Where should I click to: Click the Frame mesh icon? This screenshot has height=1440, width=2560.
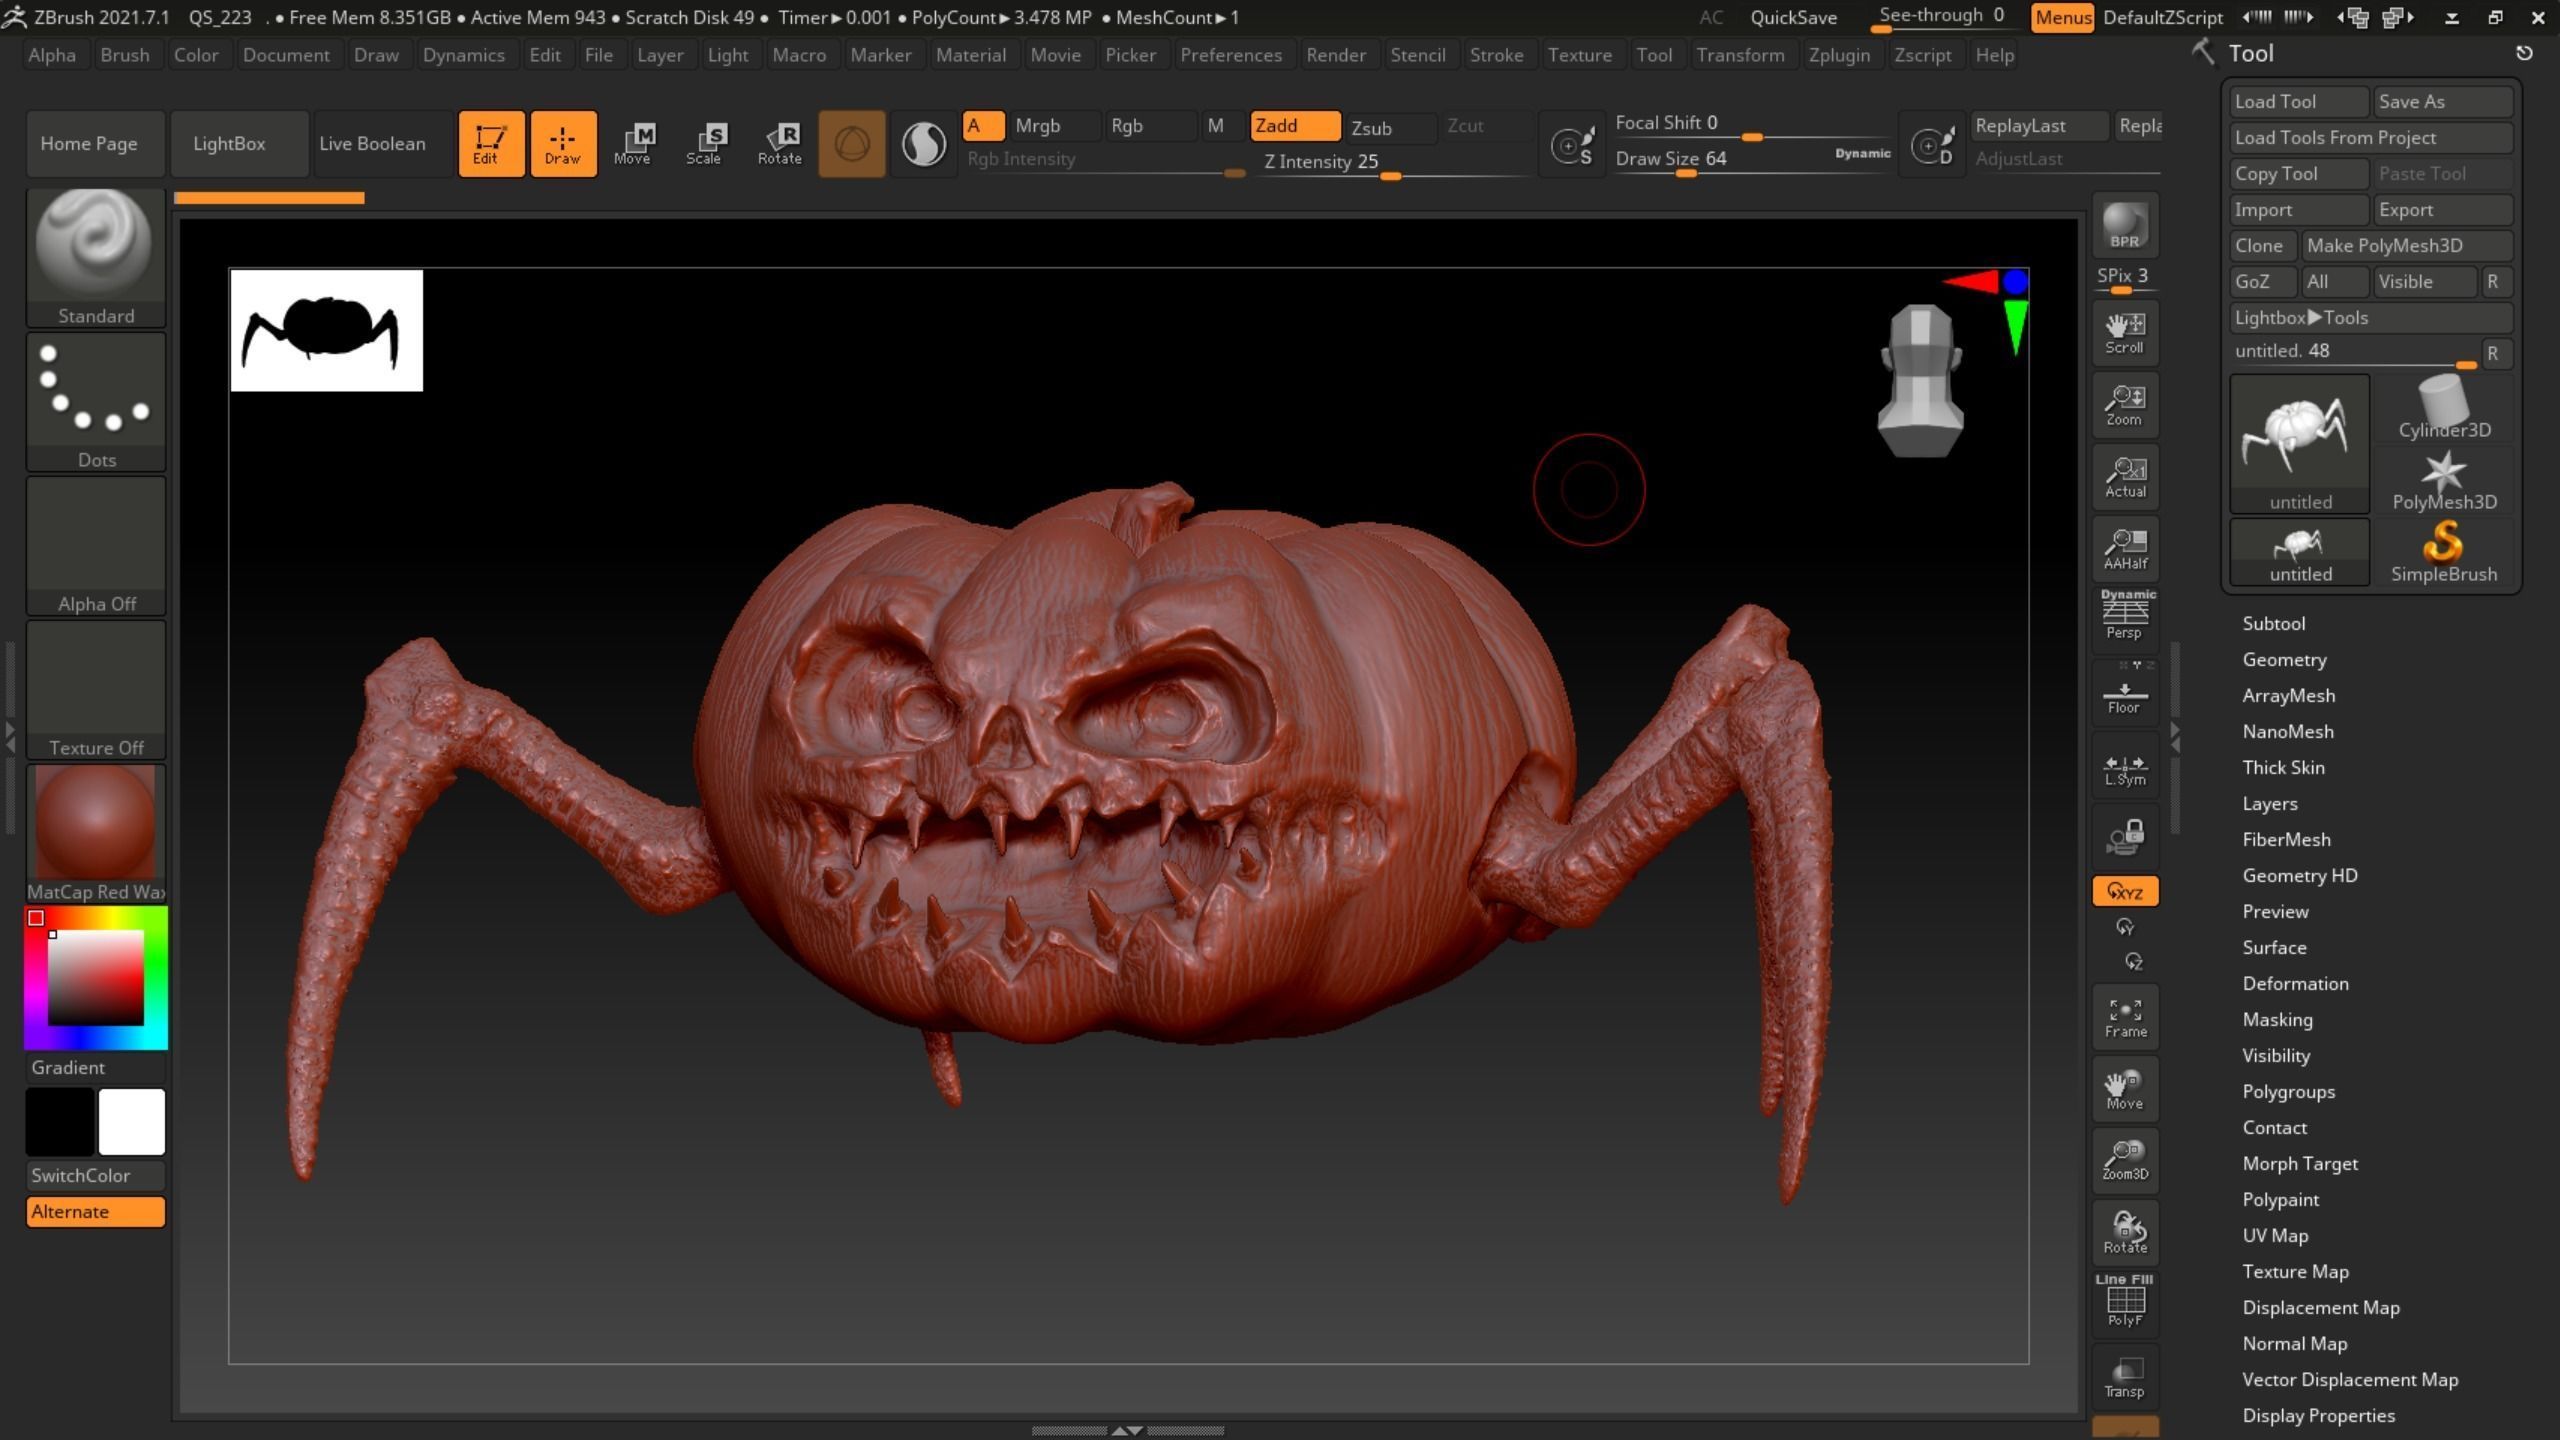click(2125, 1017)
